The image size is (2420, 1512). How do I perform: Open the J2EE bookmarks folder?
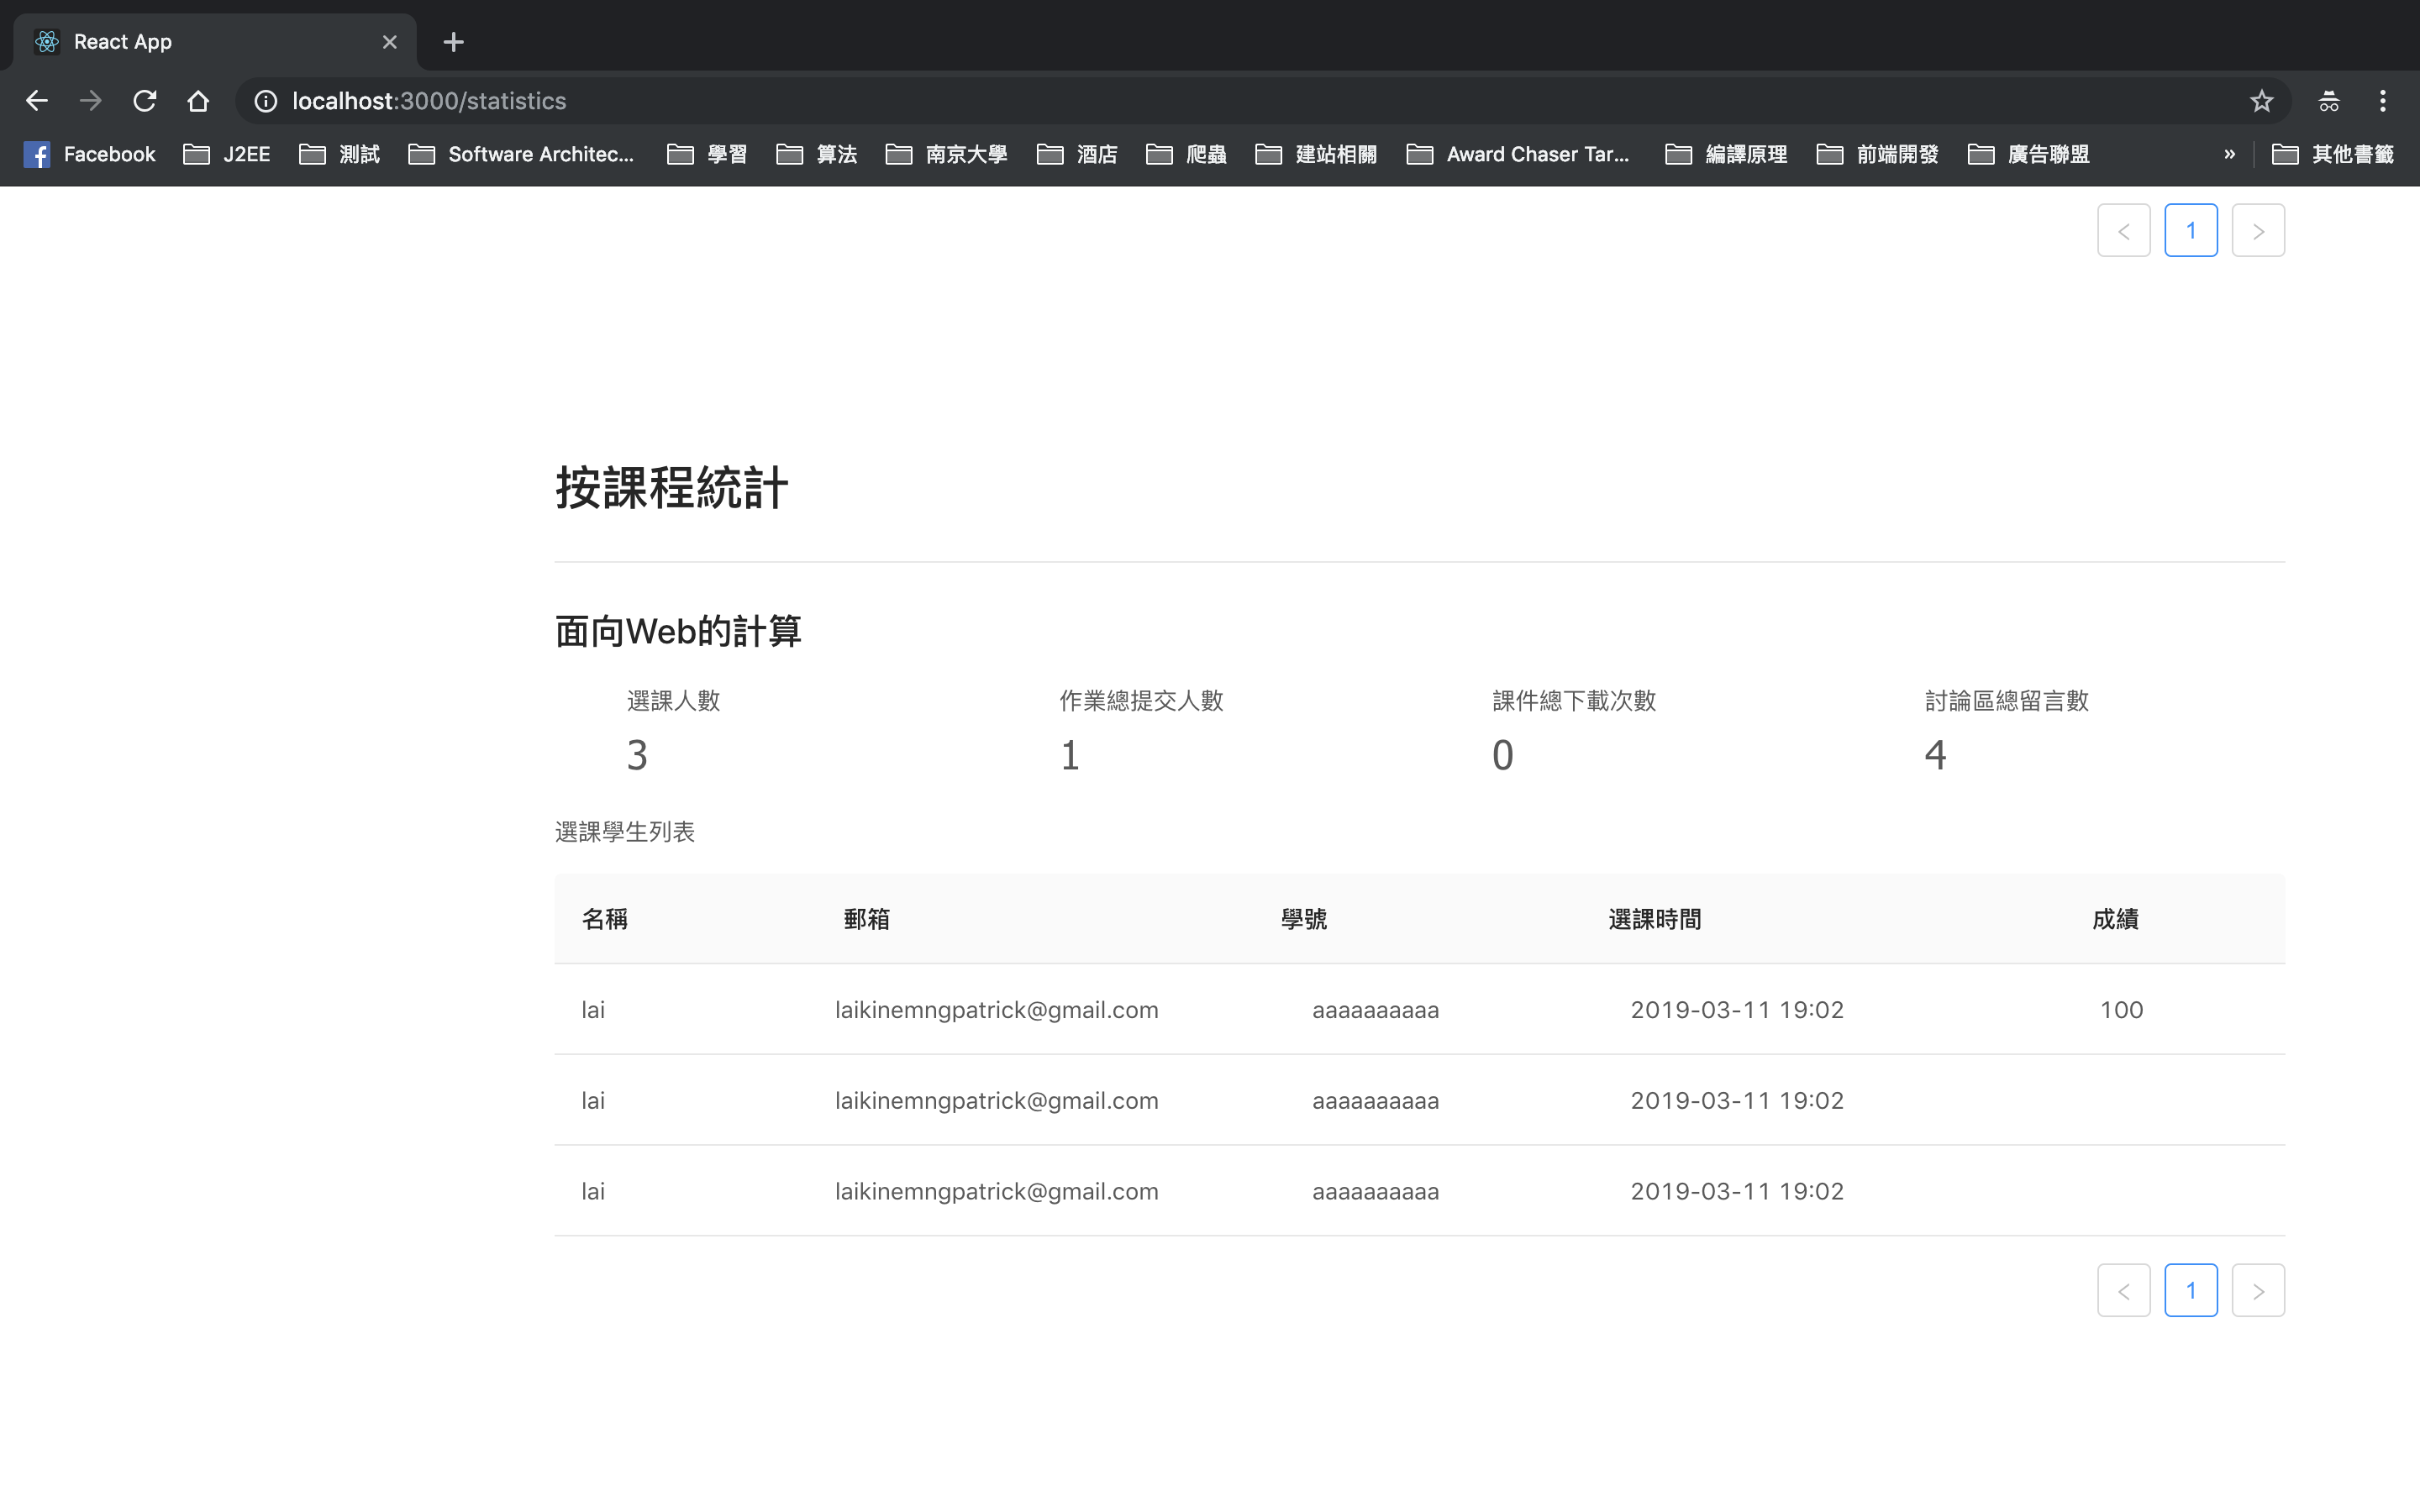tap(227, 154)
